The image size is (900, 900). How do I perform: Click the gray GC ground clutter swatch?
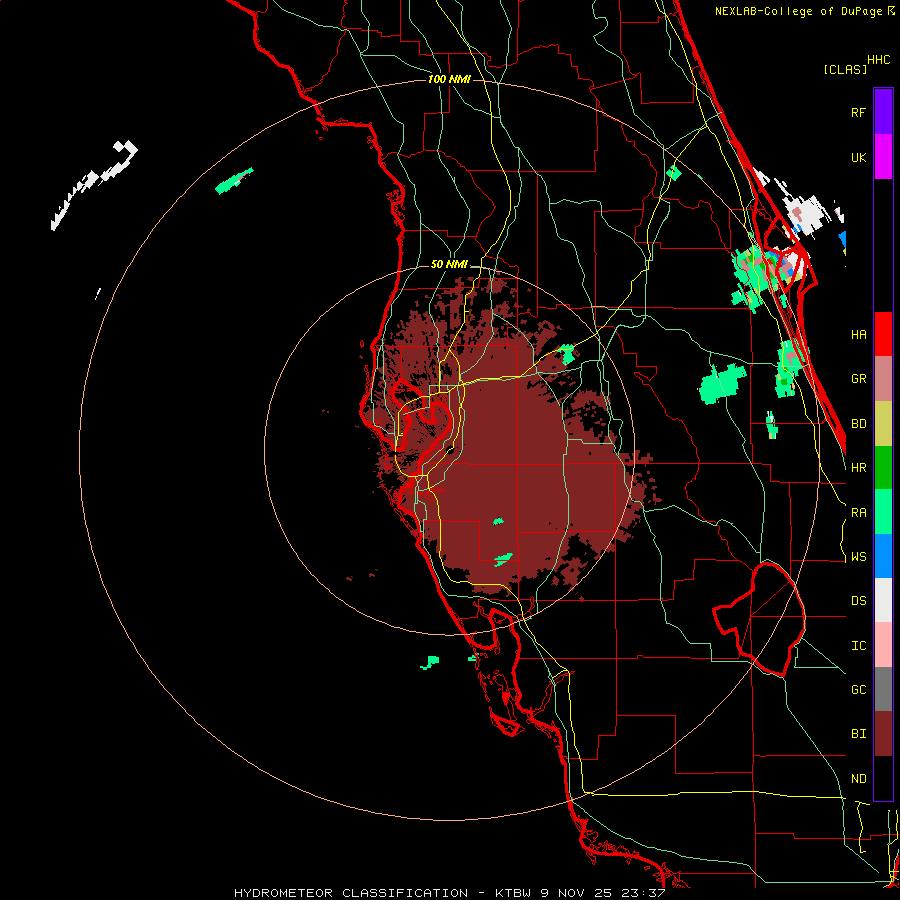883,689
